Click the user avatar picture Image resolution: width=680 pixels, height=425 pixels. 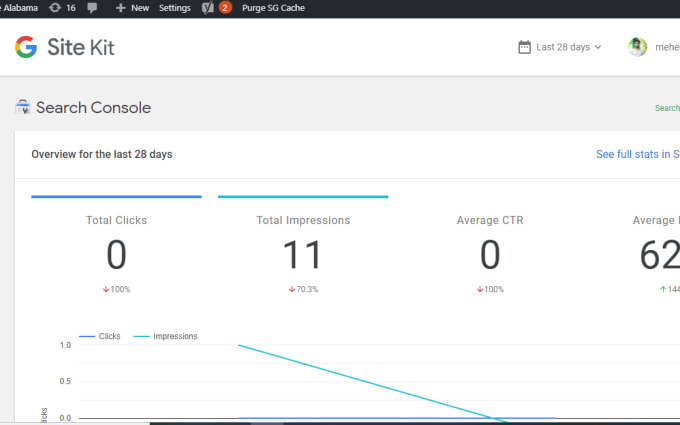[x=638, y=47]
